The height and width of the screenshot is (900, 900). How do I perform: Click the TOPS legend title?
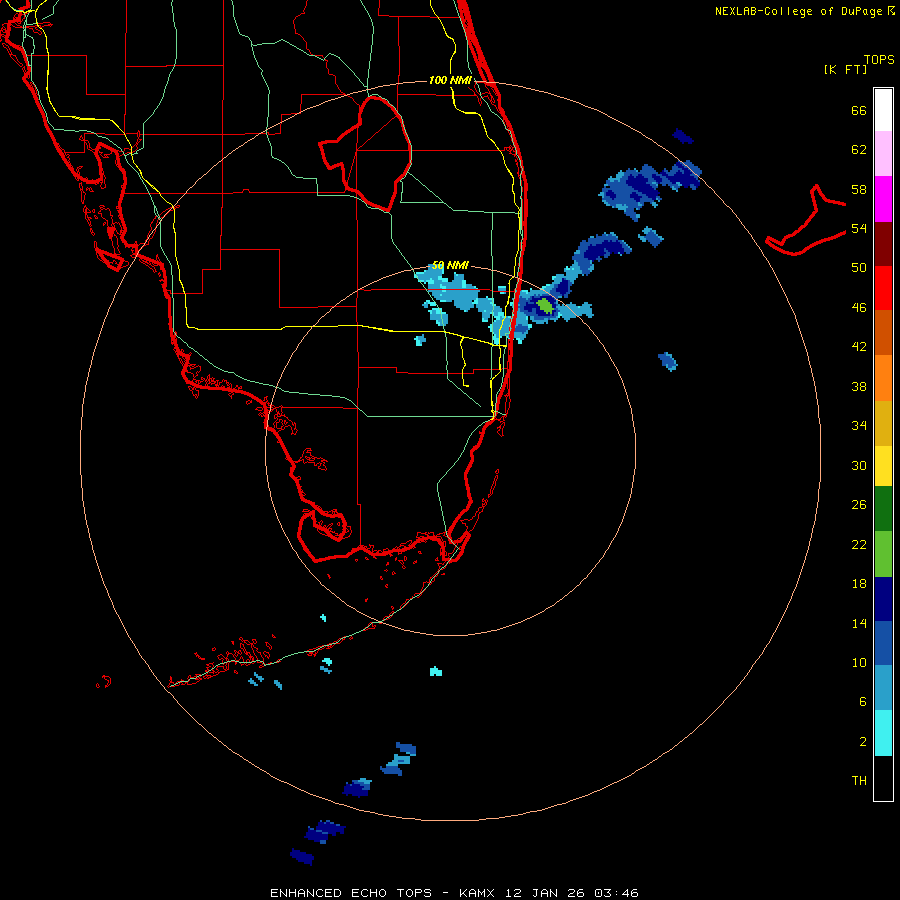point(879,59)
